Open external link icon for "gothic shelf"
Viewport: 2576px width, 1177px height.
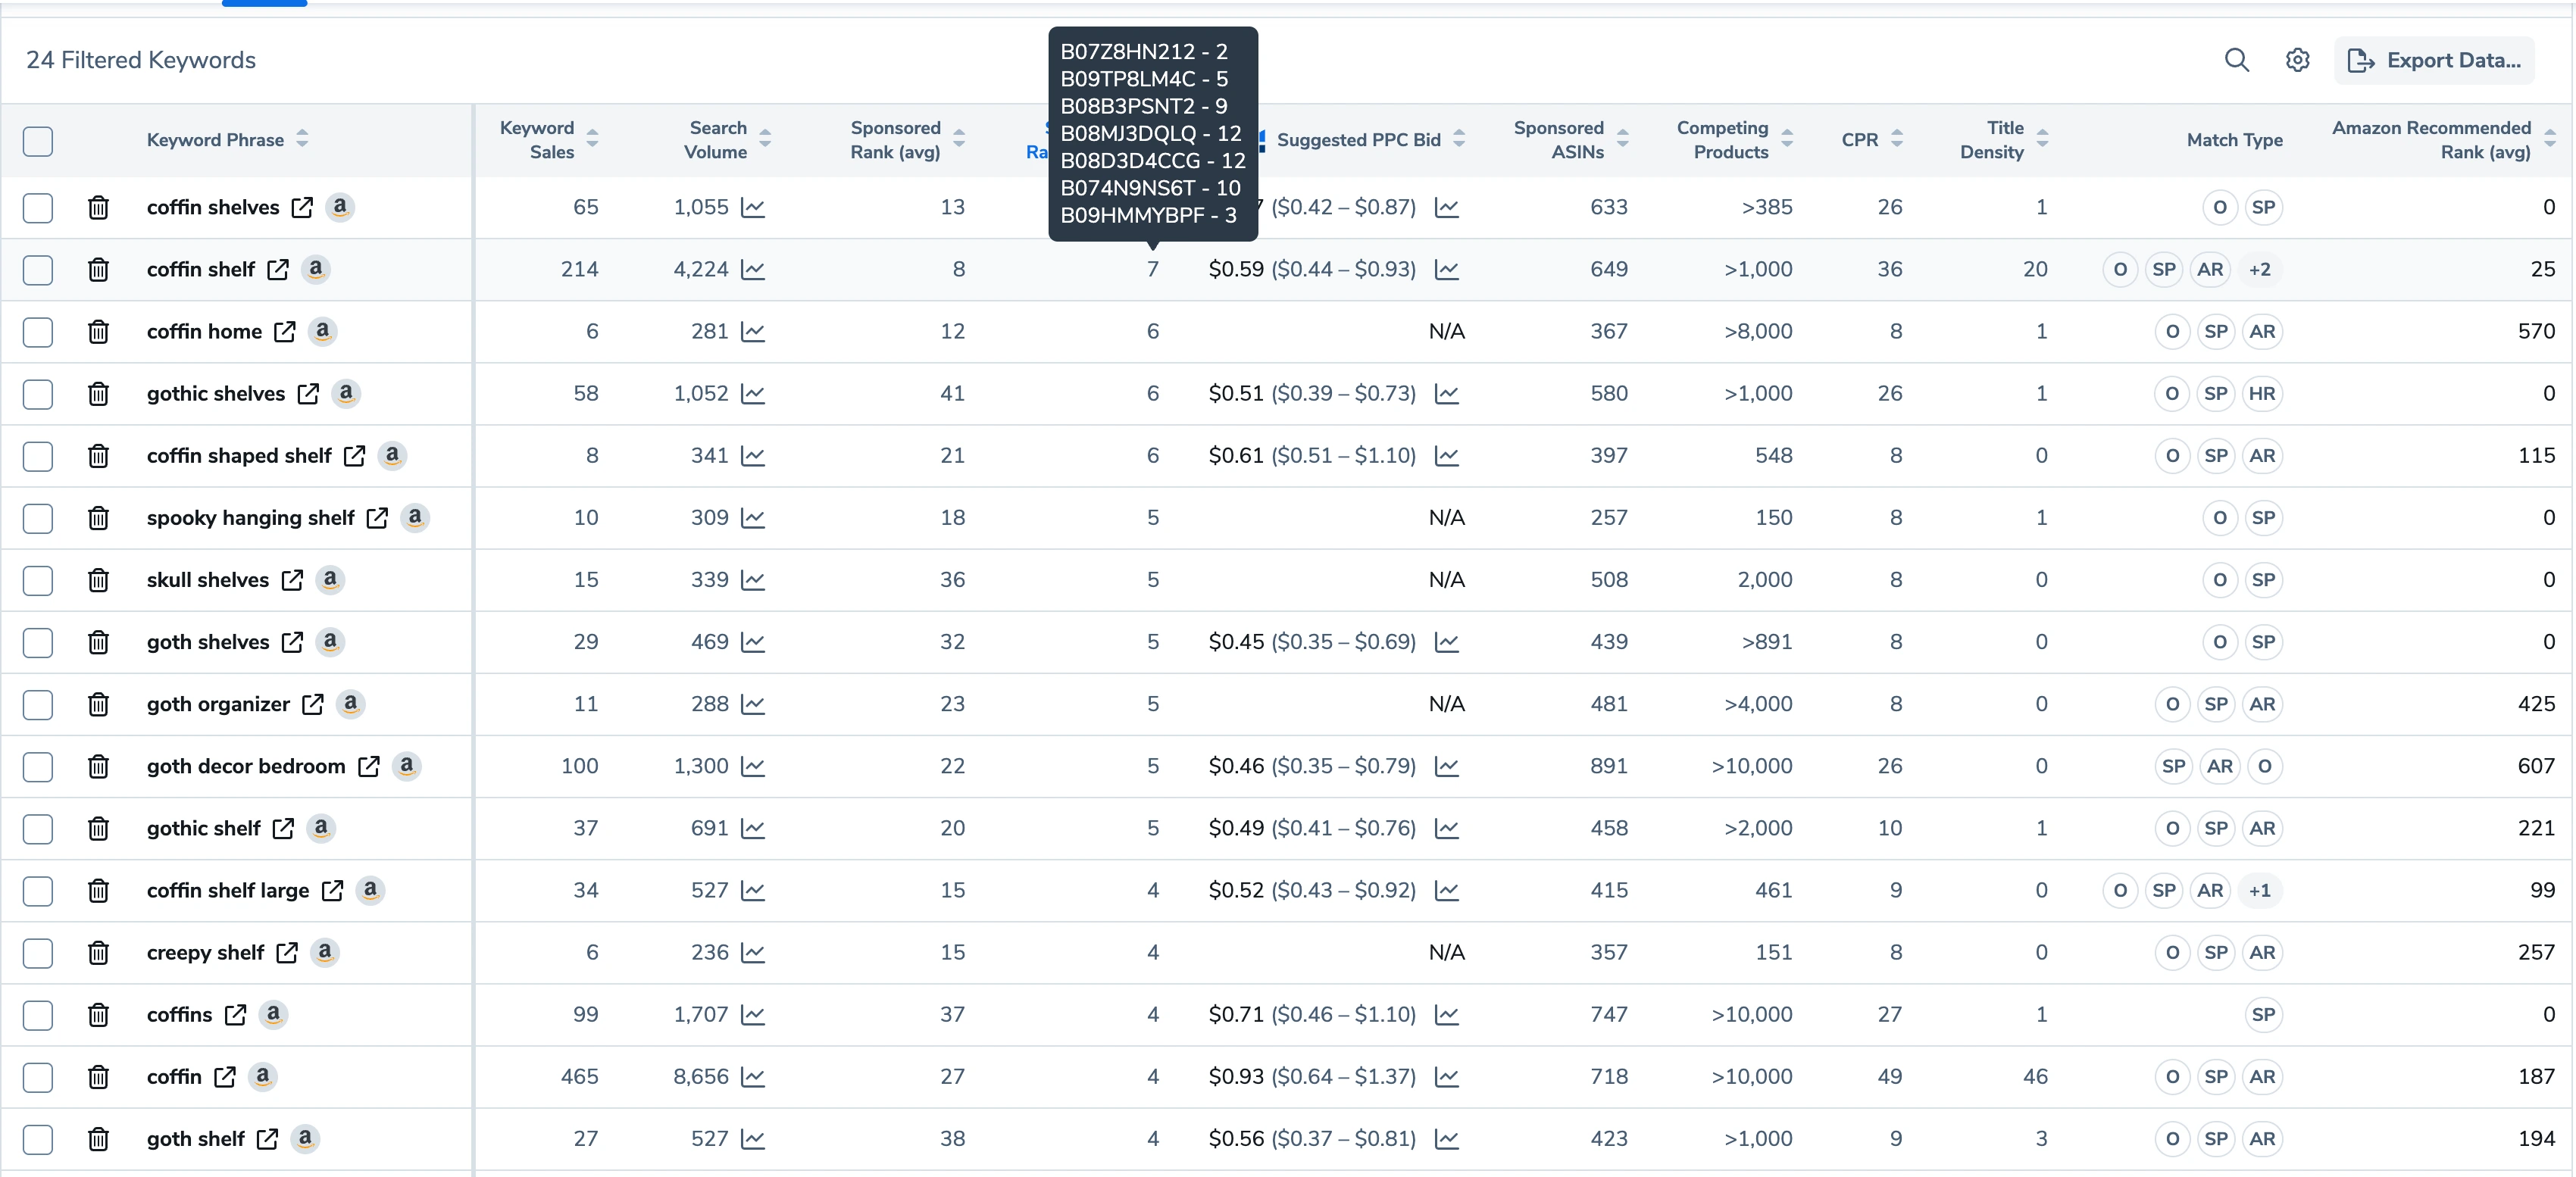pos(284,829)
